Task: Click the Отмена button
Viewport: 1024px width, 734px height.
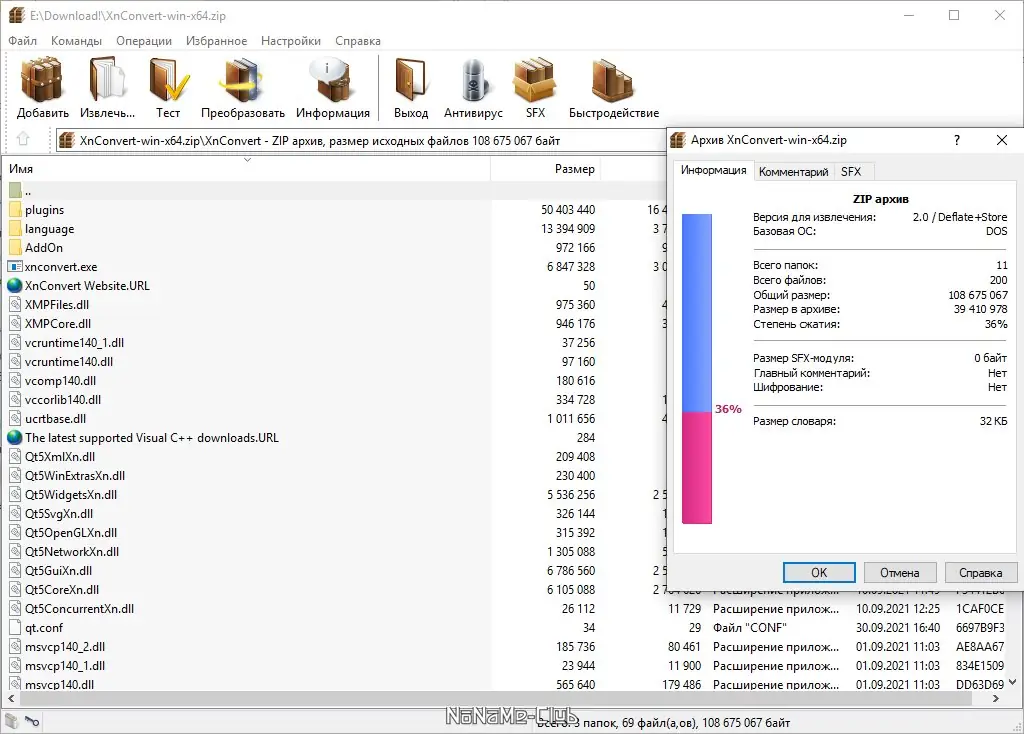Action: [x=899, y=573]
